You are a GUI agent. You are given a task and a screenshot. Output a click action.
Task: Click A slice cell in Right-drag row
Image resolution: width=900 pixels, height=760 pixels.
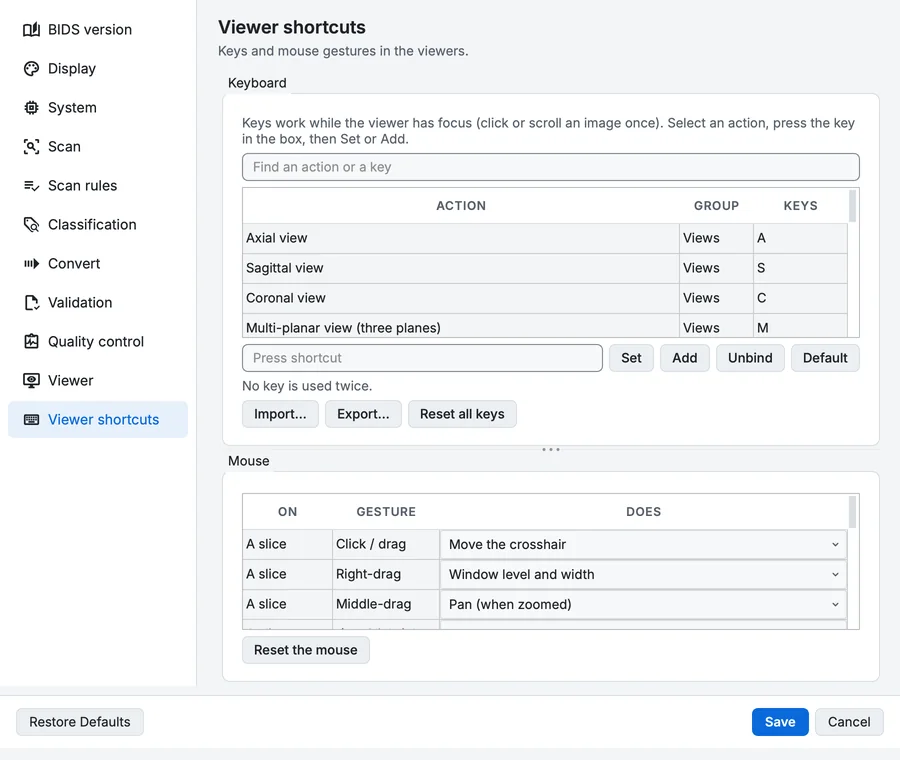click(288, 574)
